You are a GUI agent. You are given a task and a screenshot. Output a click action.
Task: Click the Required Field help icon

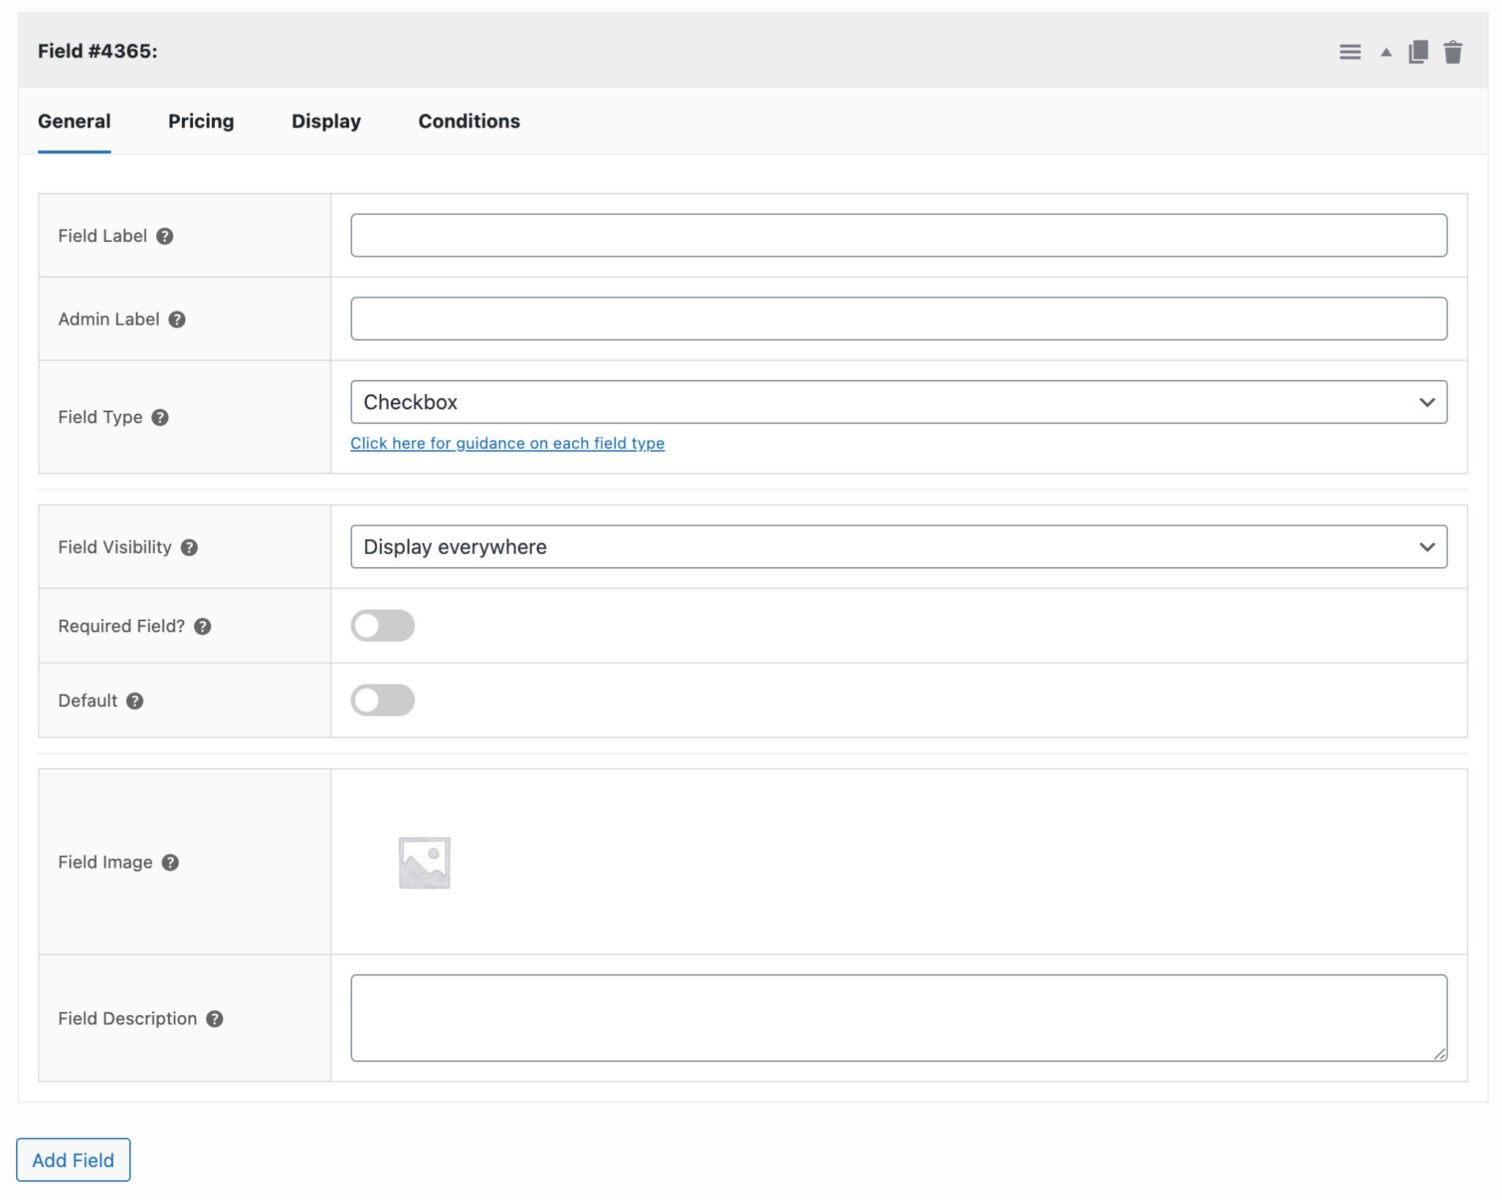tap(201, 626)
